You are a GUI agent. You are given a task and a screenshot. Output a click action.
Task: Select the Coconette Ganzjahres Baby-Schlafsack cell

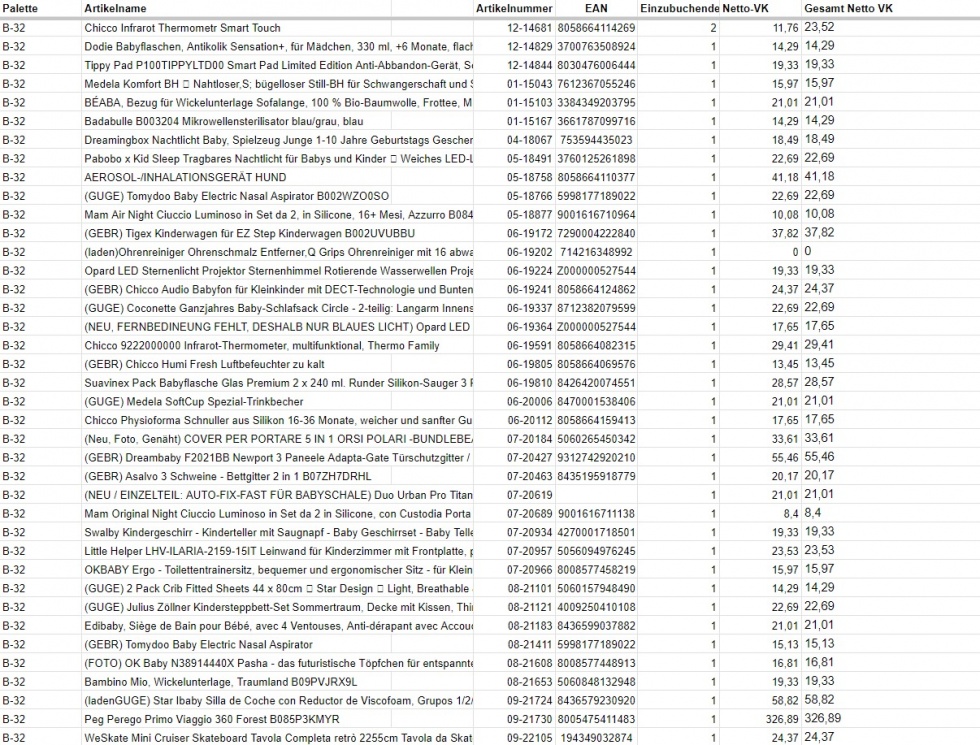(279, 309)
